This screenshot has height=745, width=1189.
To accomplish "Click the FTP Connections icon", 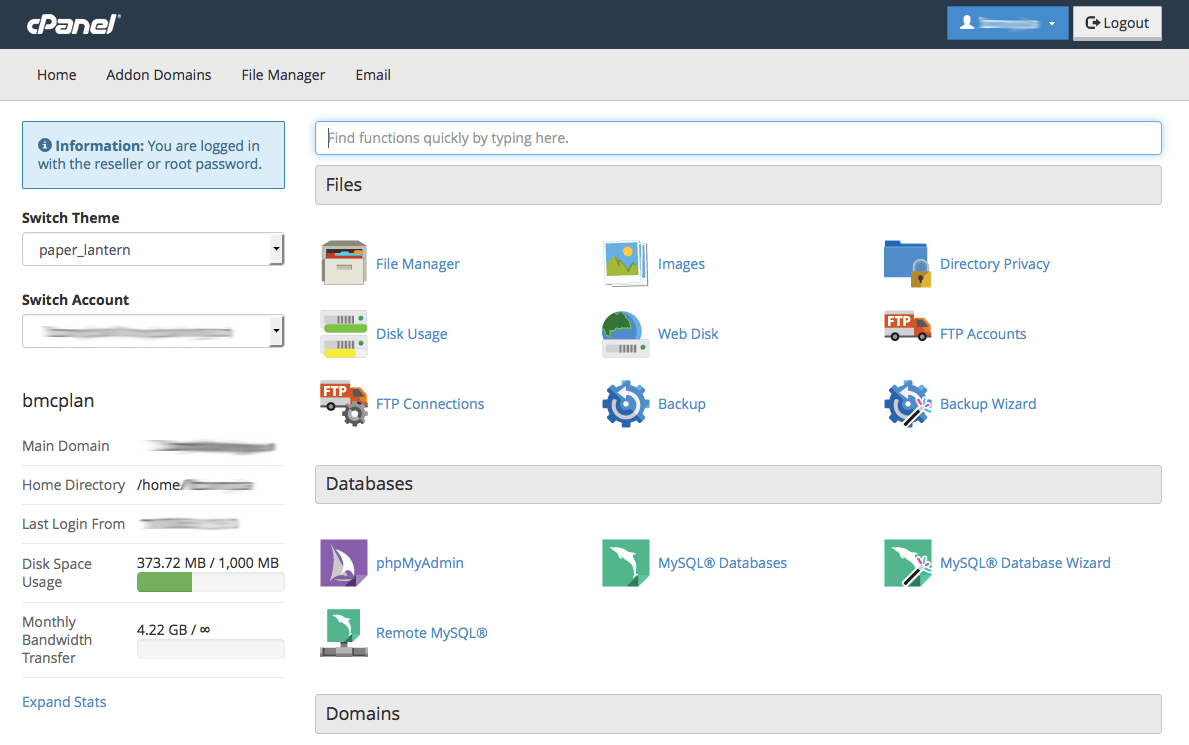I will coord(344,404).
